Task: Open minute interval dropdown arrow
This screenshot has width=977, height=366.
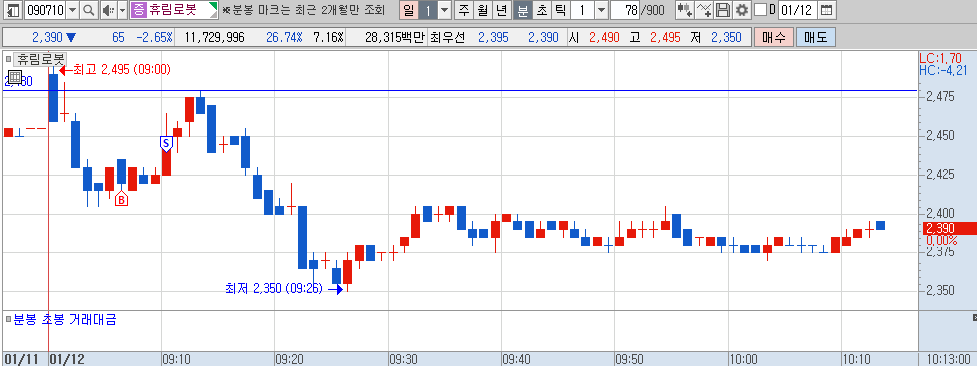Action: pyautogui.click(x=601, y=9)
